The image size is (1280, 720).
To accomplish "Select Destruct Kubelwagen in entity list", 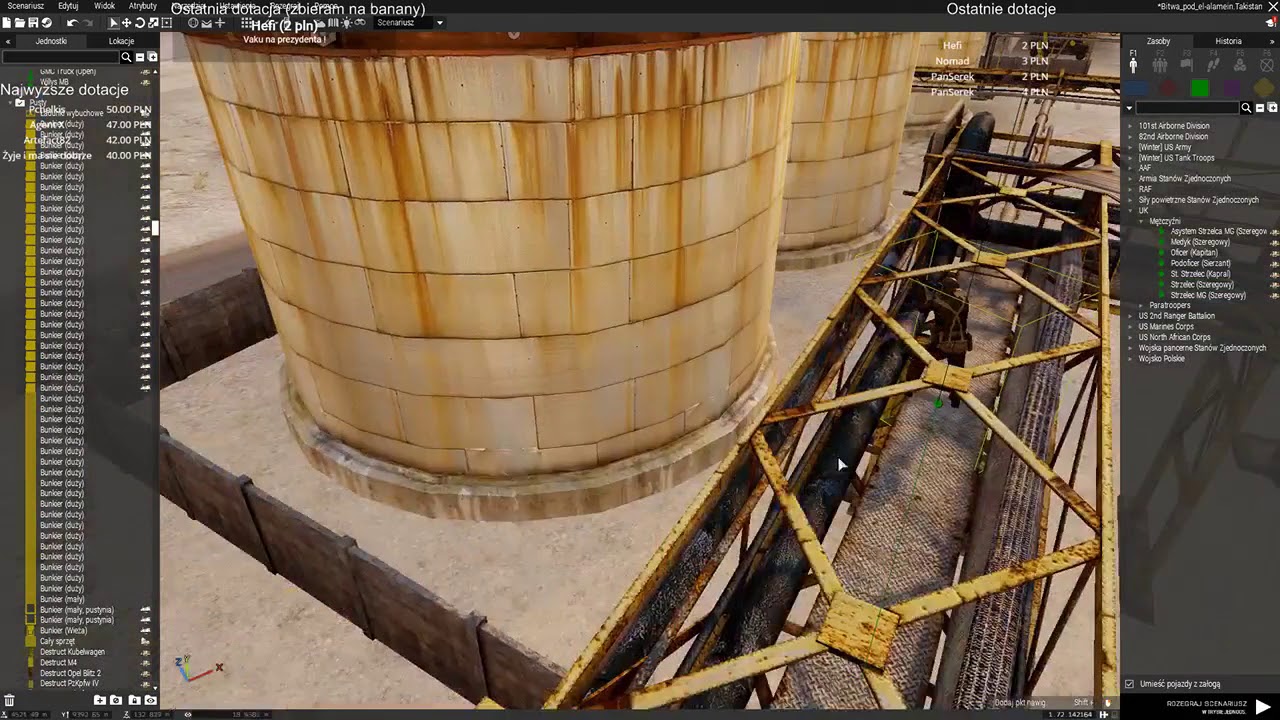I will (72, 652).
